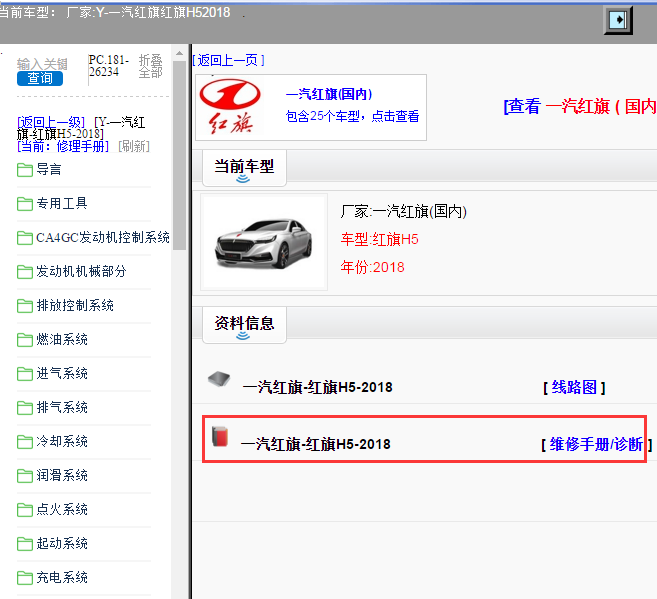
Task: Click the blue 查询 search button
Action: pos(40,78)
